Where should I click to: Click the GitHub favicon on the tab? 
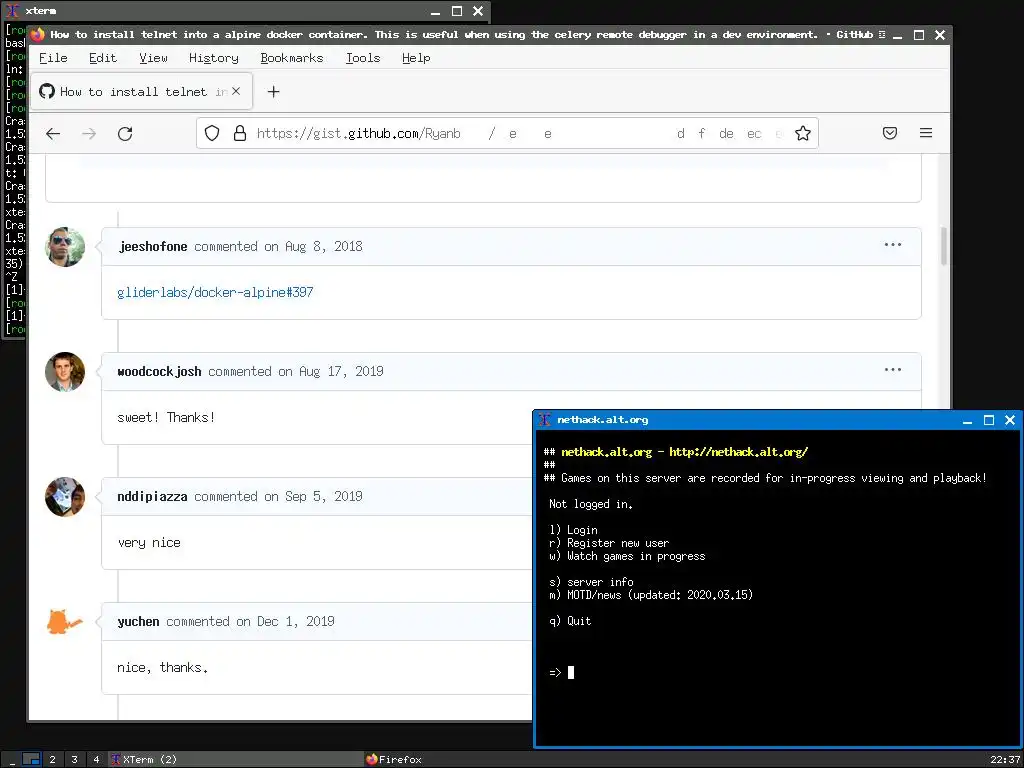tap(46, 91)
